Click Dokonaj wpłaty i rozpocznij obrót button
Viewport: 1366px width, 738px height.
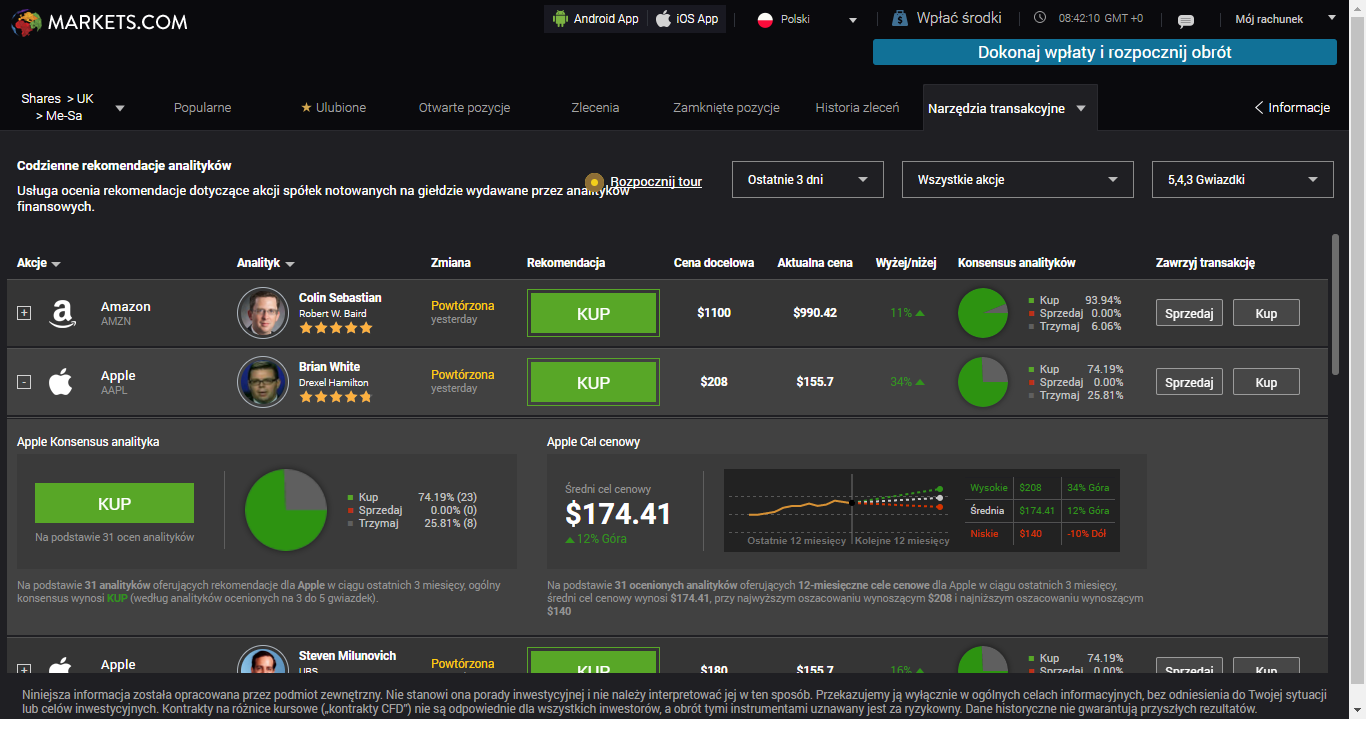1105,52
